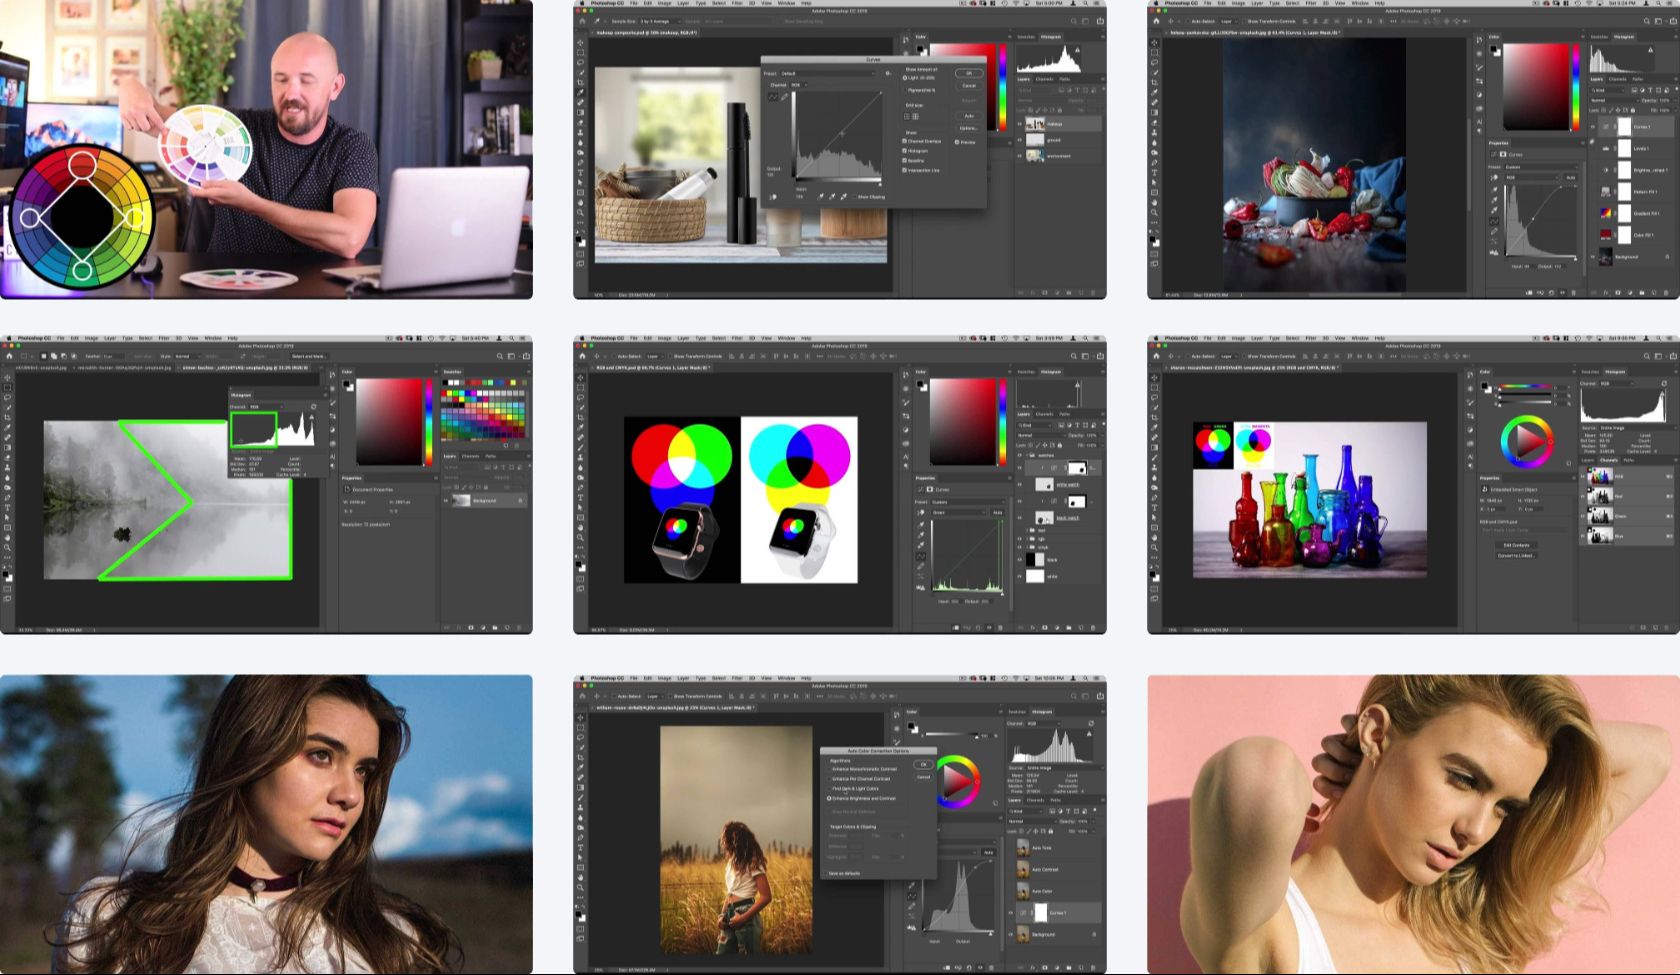This screenshot has height=975, width=1680.
Task: Click the search icon in the makeup window options bar
Action: pos(1074,21)
